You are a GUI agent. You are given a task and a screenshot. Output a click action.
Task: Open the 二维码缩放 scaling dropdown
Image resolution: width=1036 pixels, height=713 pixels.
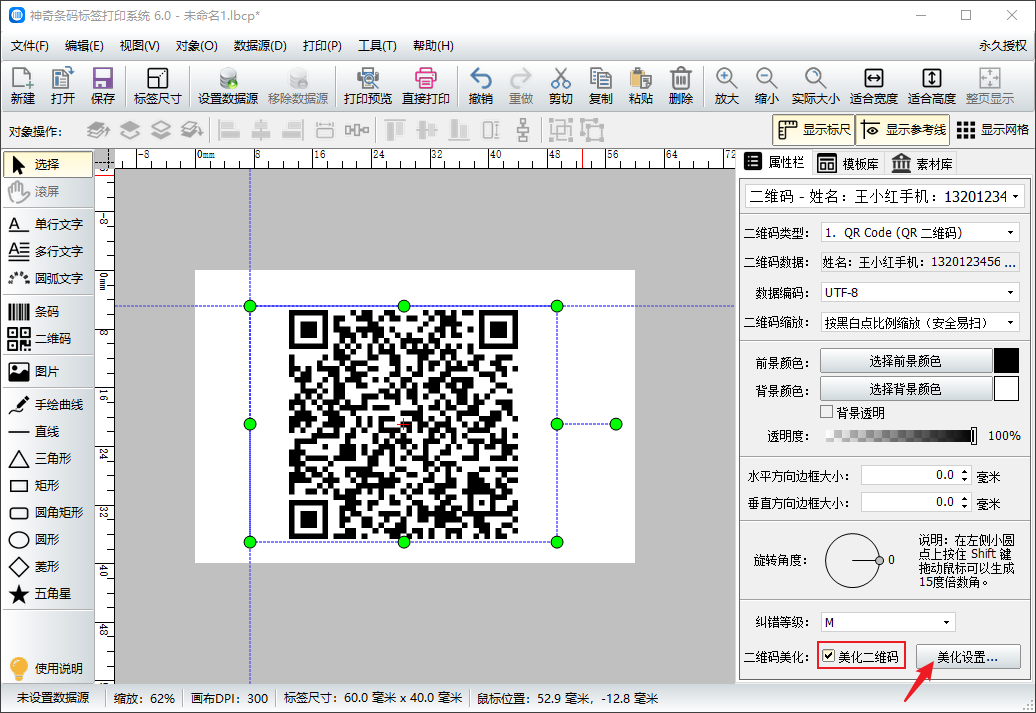click(x=920, y=322)
